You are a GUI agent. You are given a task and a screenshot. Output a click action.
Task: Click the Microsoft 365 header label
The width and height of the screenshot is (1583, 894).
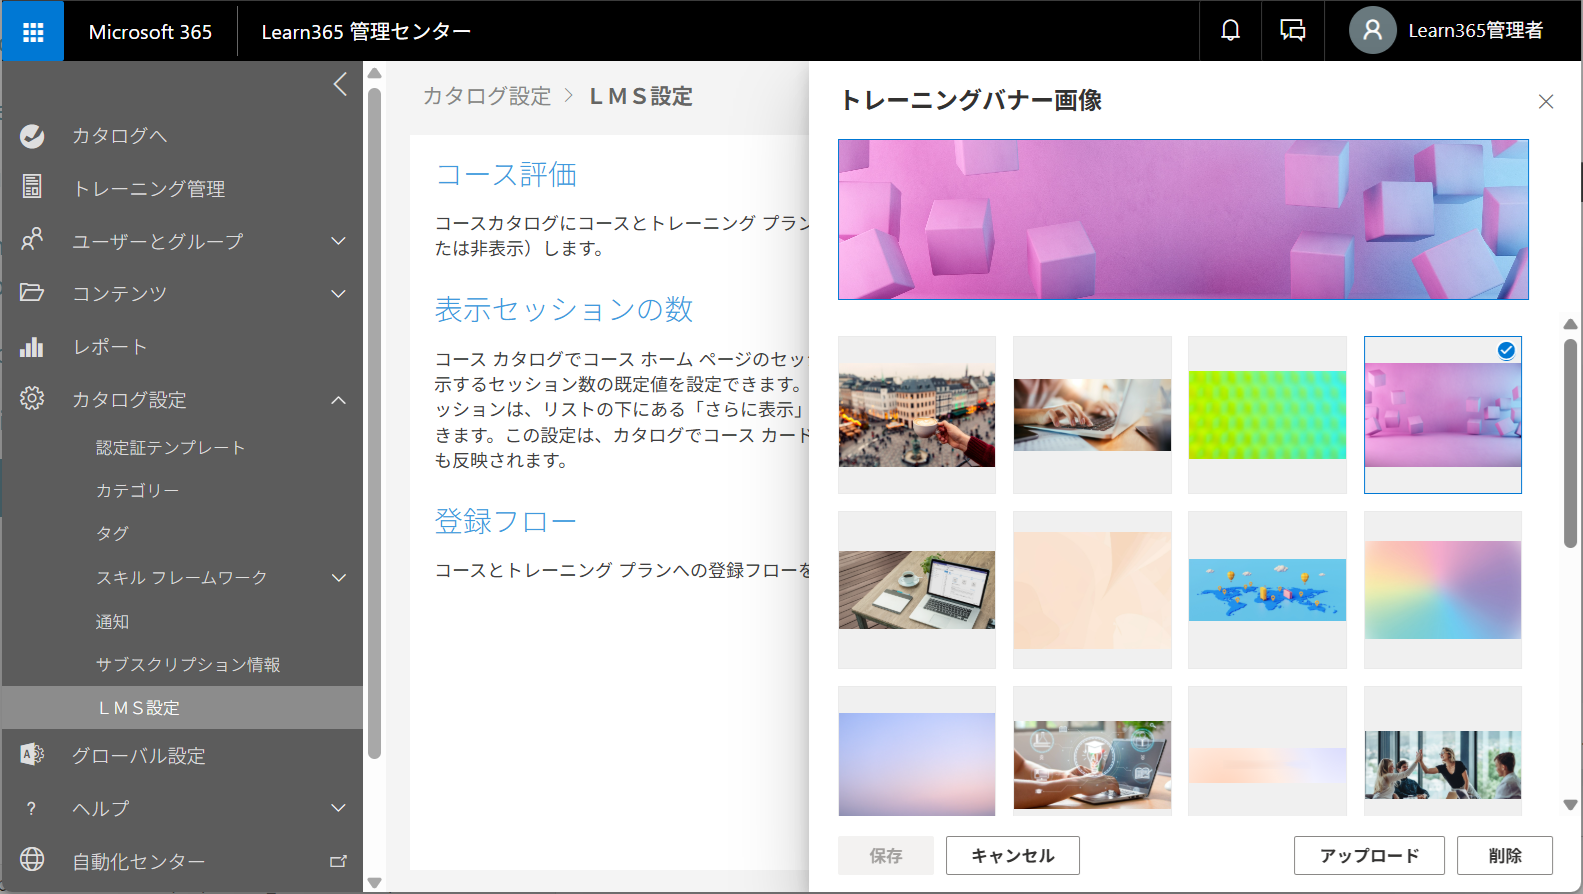(150, 32)
